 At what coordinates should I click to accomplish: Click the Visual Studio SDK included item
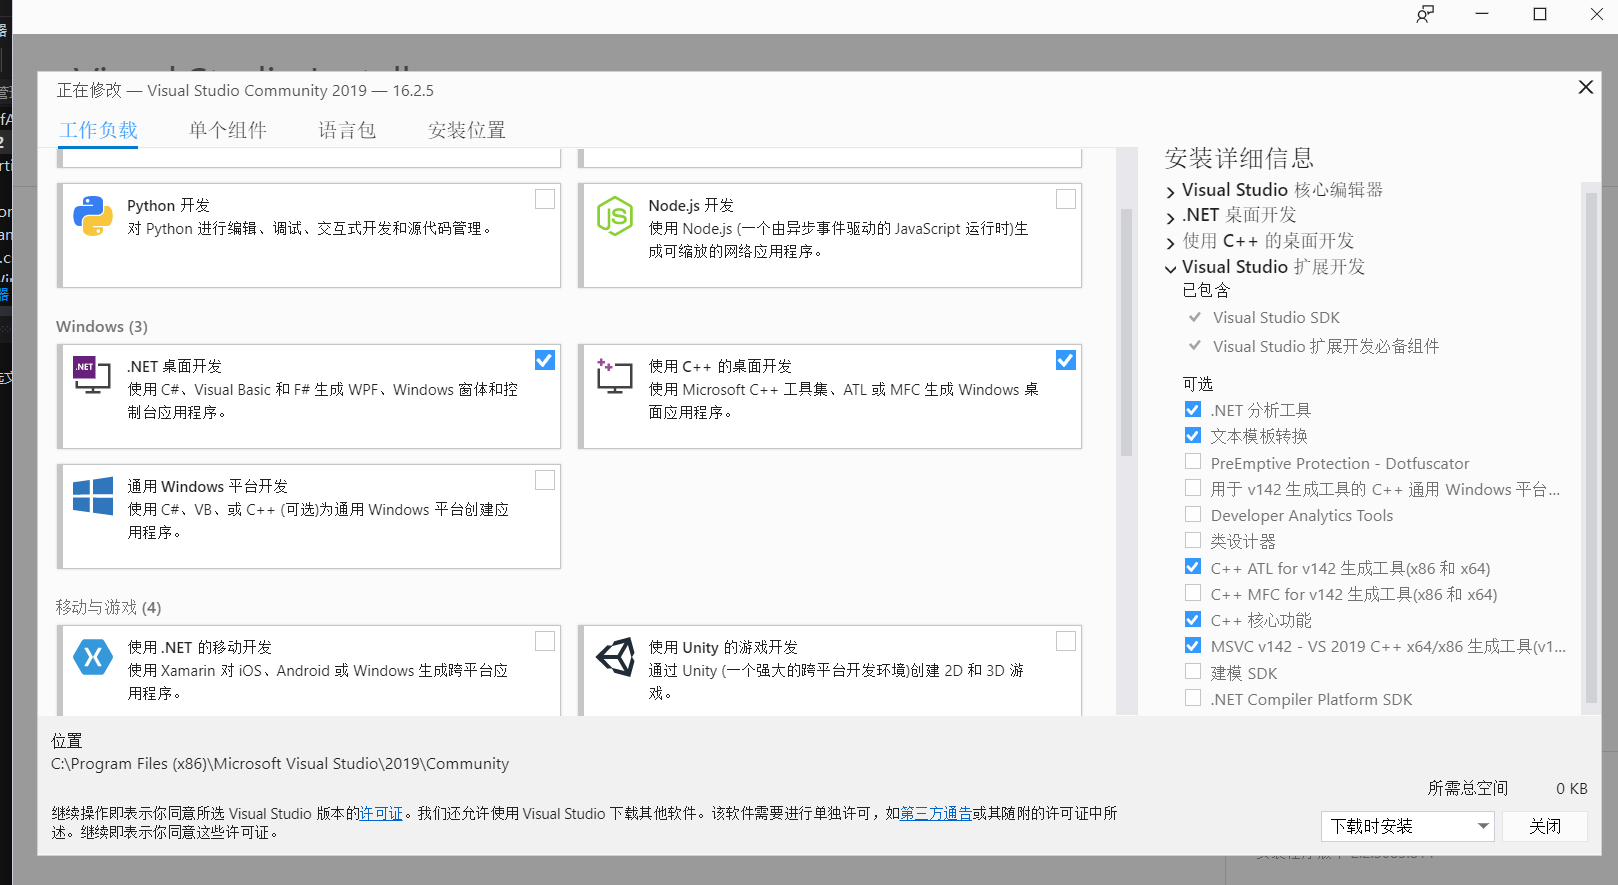point(1276,317)
